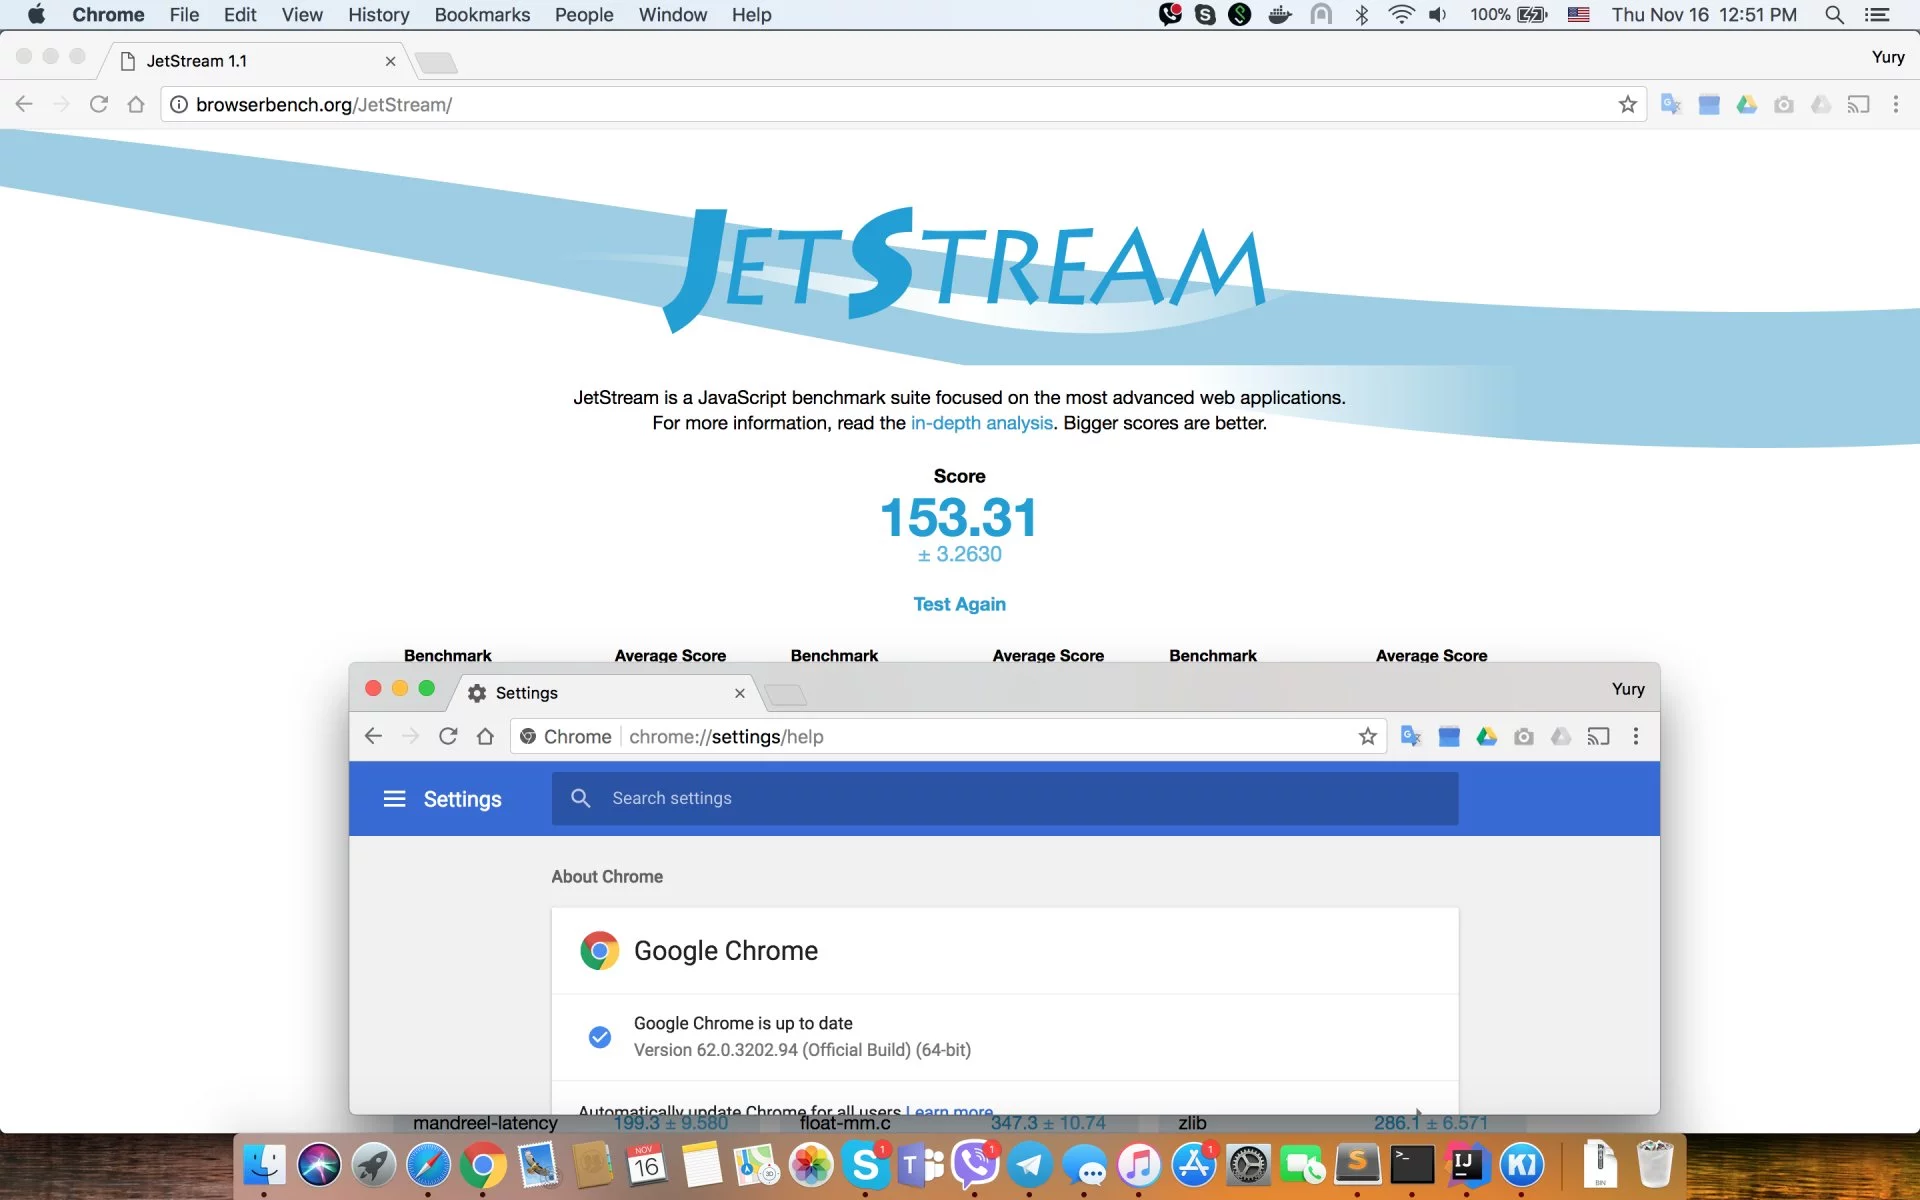Reload the Settings window page
The image size is (1920, 1200).
448,736
